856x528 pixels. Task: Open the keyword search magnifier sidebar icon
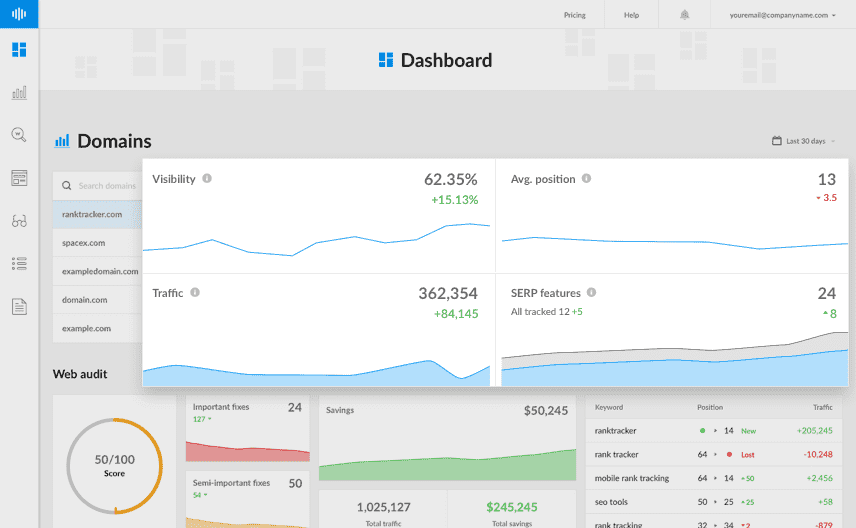point(19,135)
